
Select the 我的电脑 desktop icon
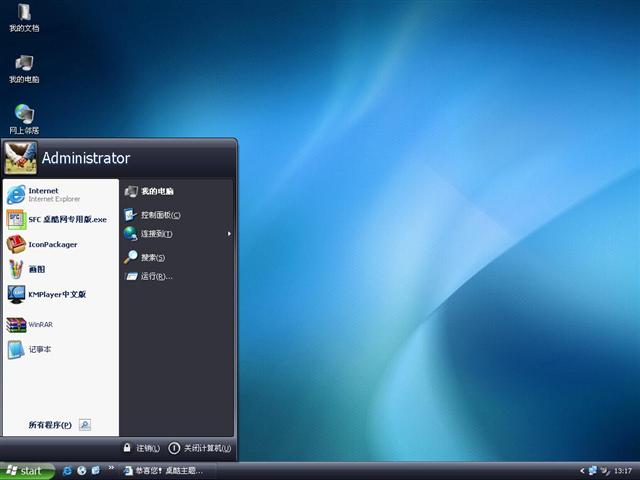pyautogui.click(x=24, y=66)
